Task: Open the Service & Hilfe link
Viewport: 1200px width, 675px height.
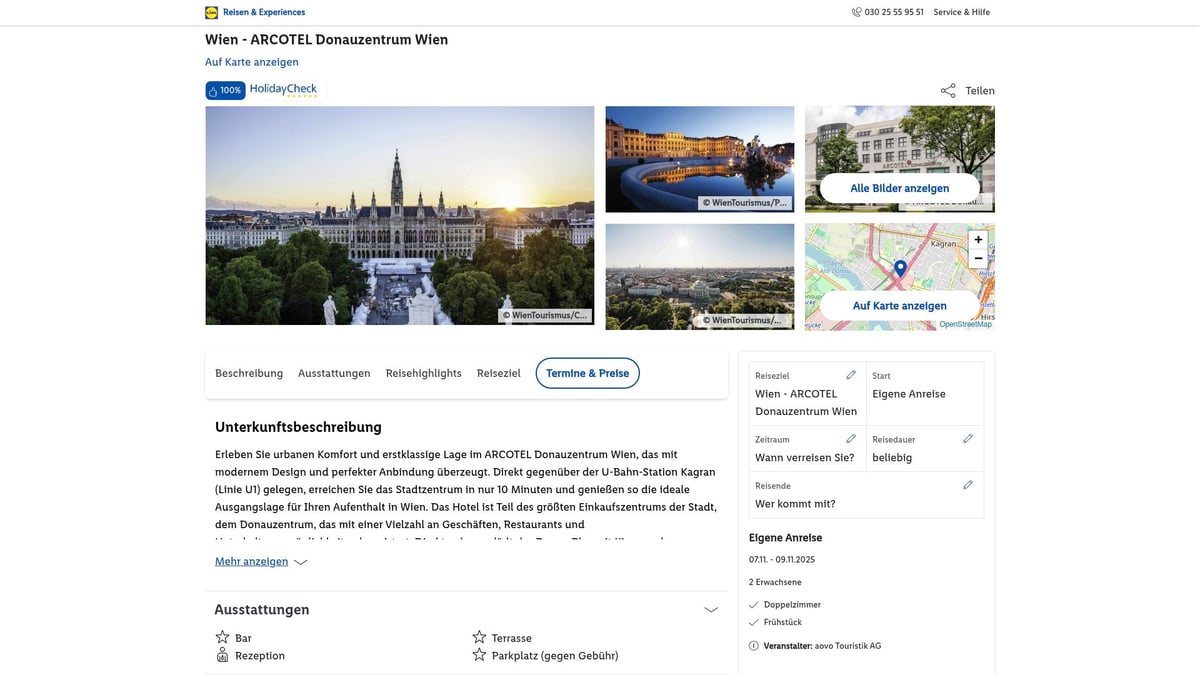Action: [961, 12]
